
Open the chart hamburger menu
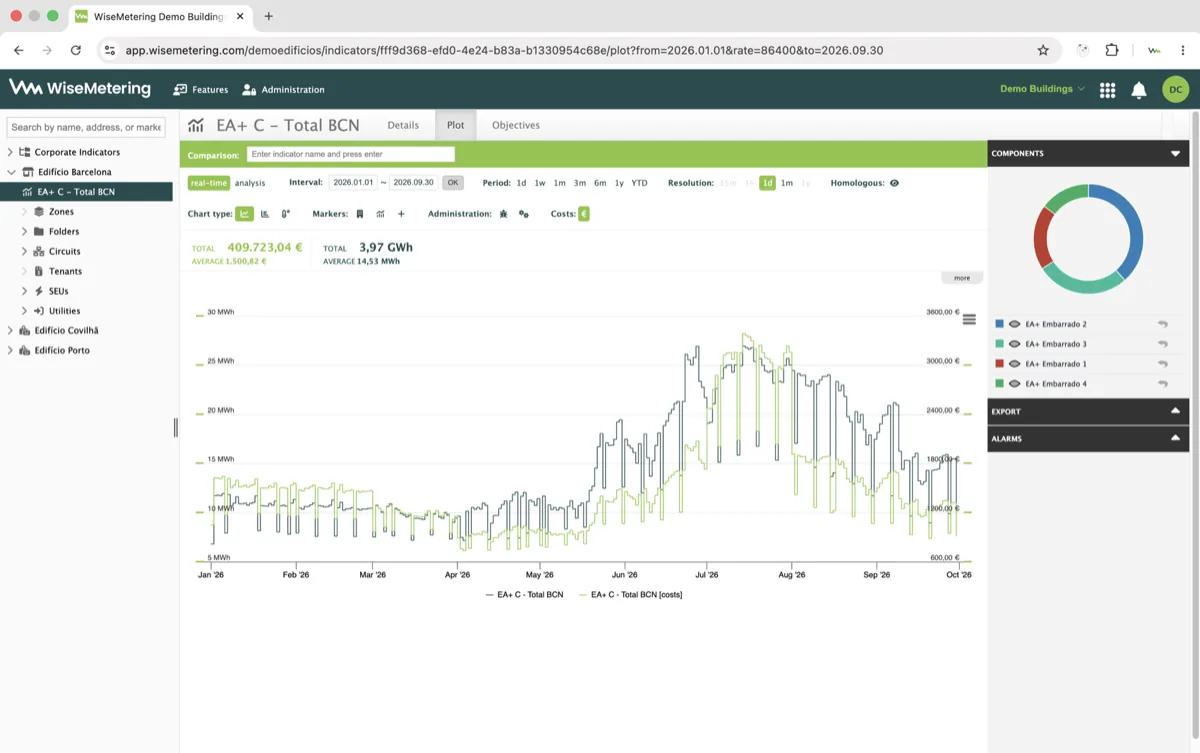coord(969,320)
